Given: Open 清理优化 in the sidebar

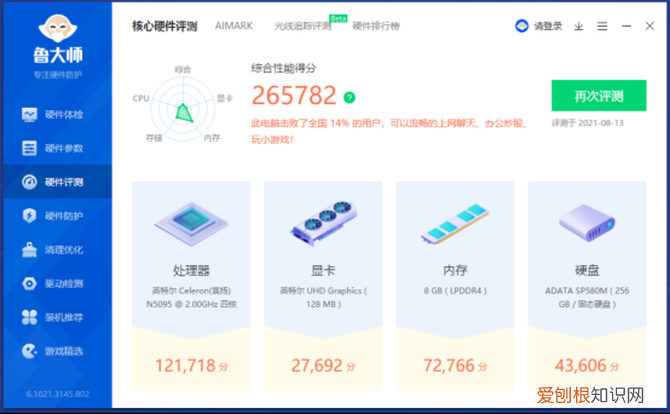Looking at the screenshot, I should 58,250.
